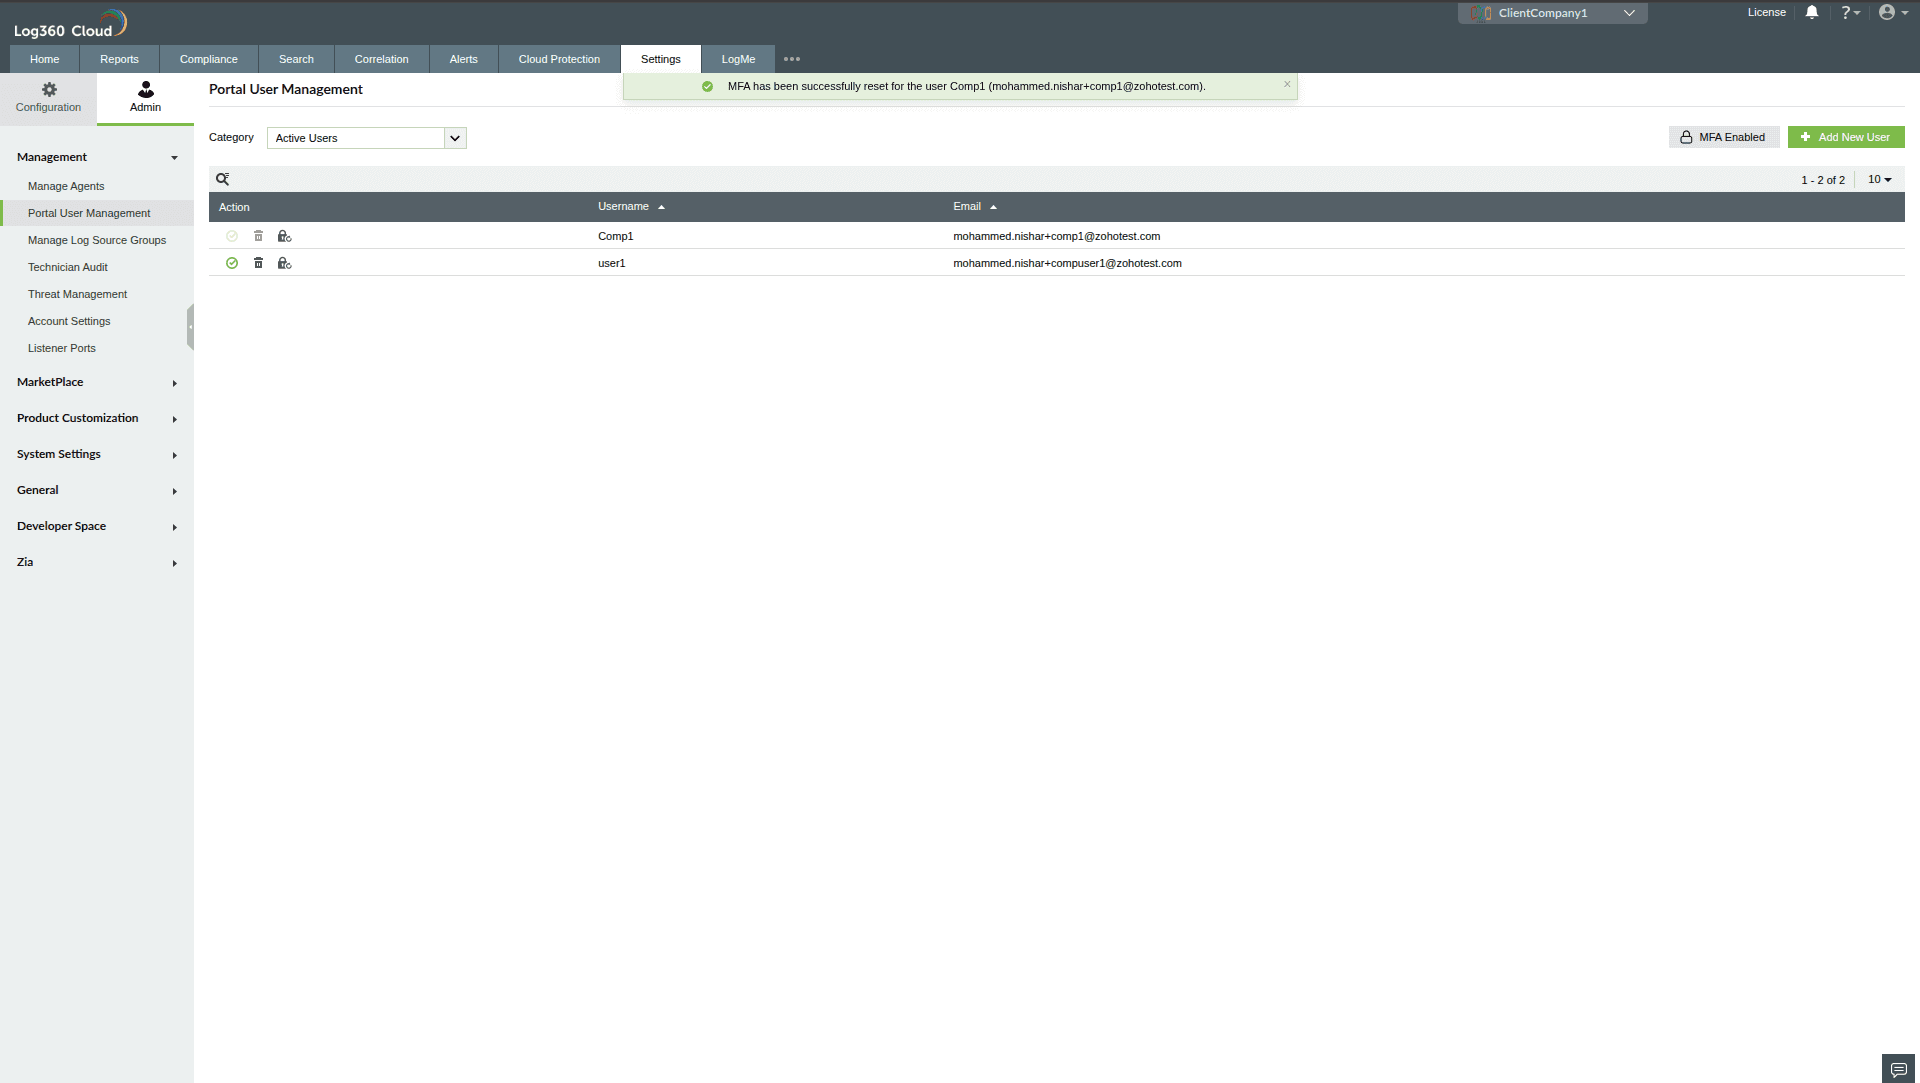Switch to the Reports tab
Viewport: 1920px width, 1083px height.
tap(119, 59)
